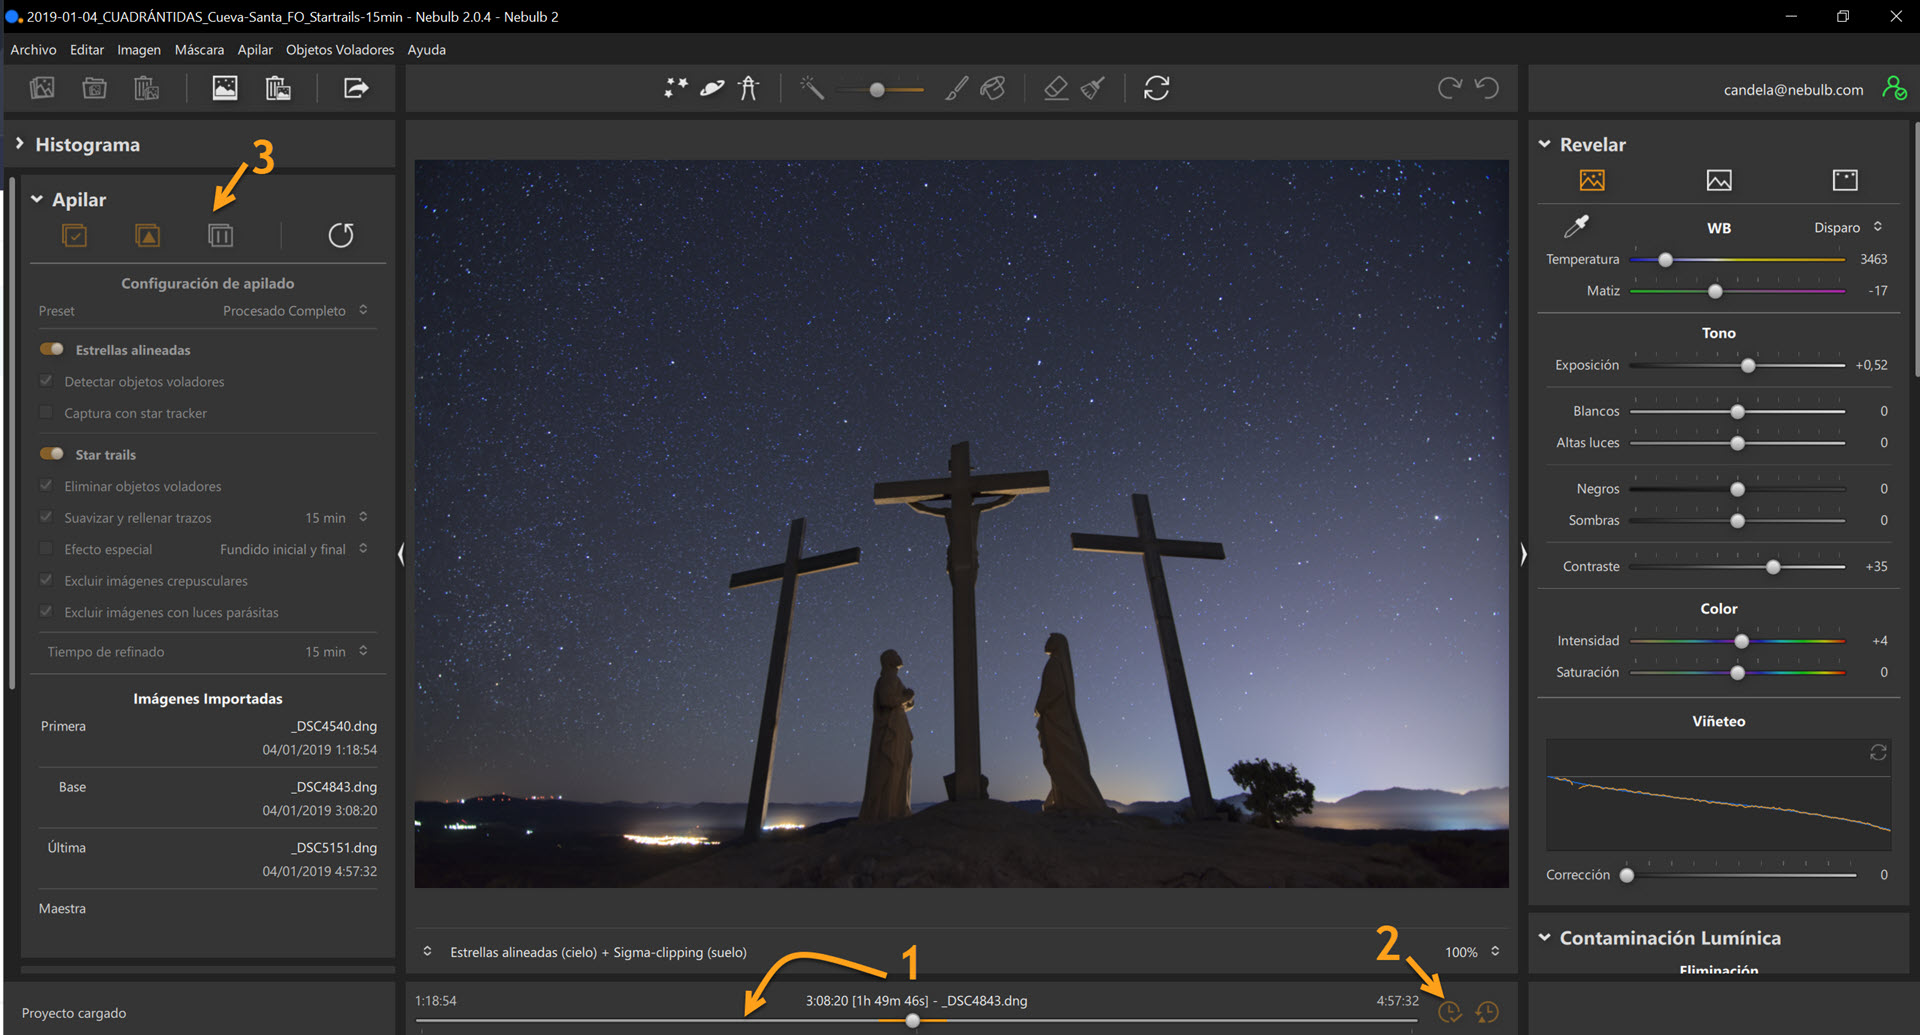Select the magic wand tool
This screenshot has height=1035, width=1920.
[x=811, y=88]
